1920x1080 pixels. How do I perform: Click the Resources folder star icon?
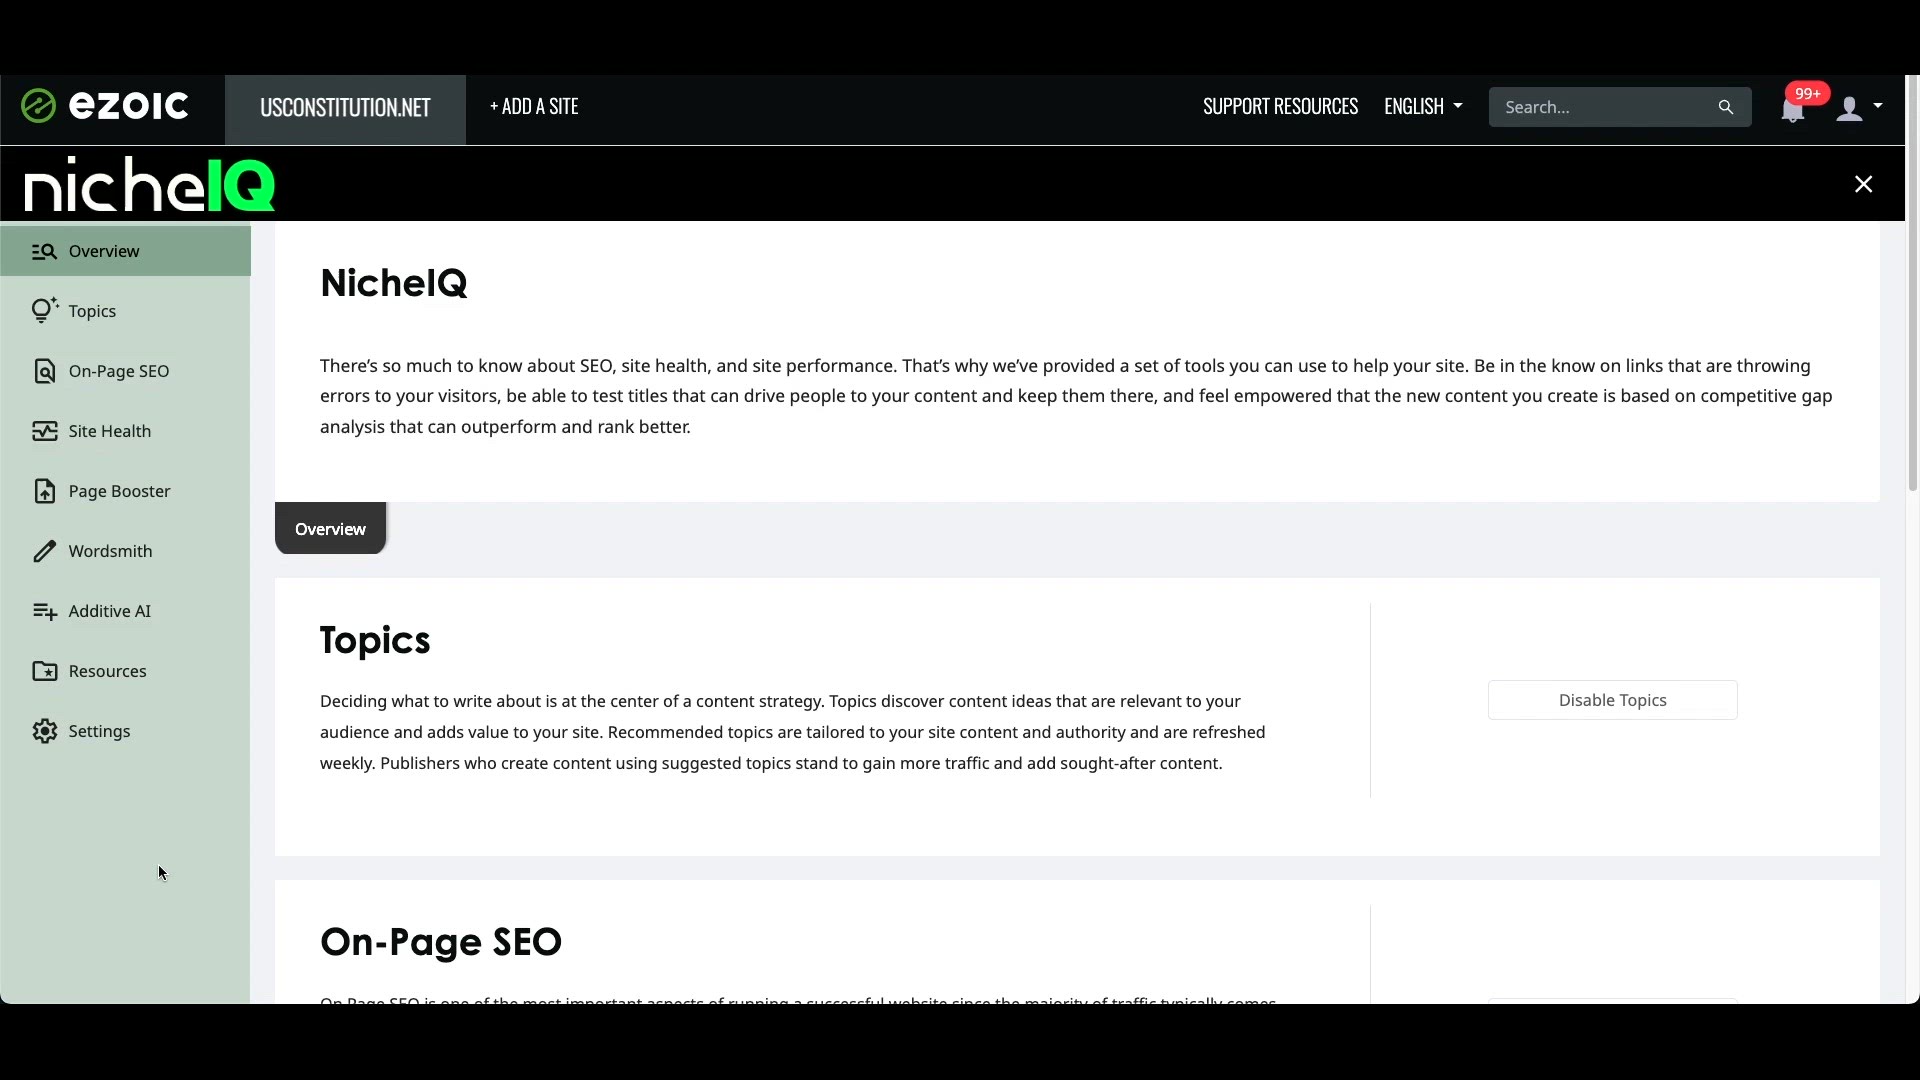44,671
